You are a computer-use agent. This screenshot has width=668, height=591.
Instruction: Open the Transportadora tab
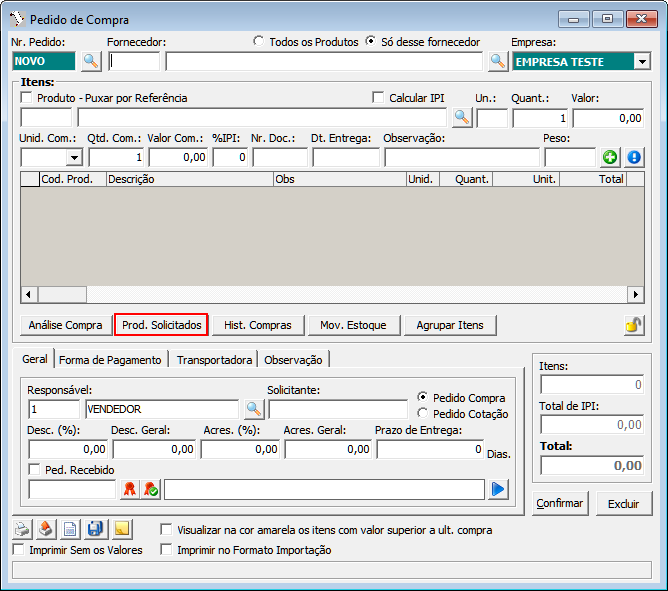point(214,360)
